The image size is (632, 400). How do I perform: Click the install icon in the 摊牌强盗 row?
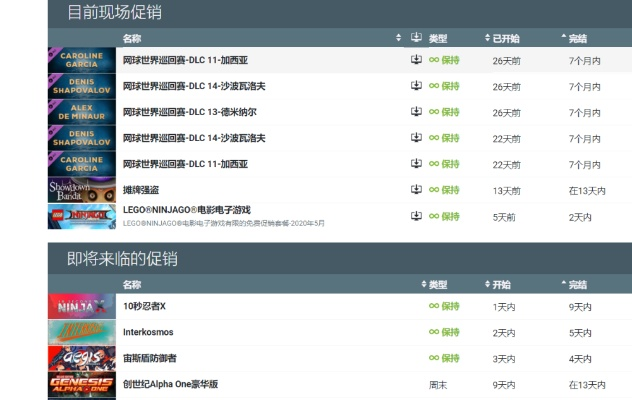click(416, 190)
